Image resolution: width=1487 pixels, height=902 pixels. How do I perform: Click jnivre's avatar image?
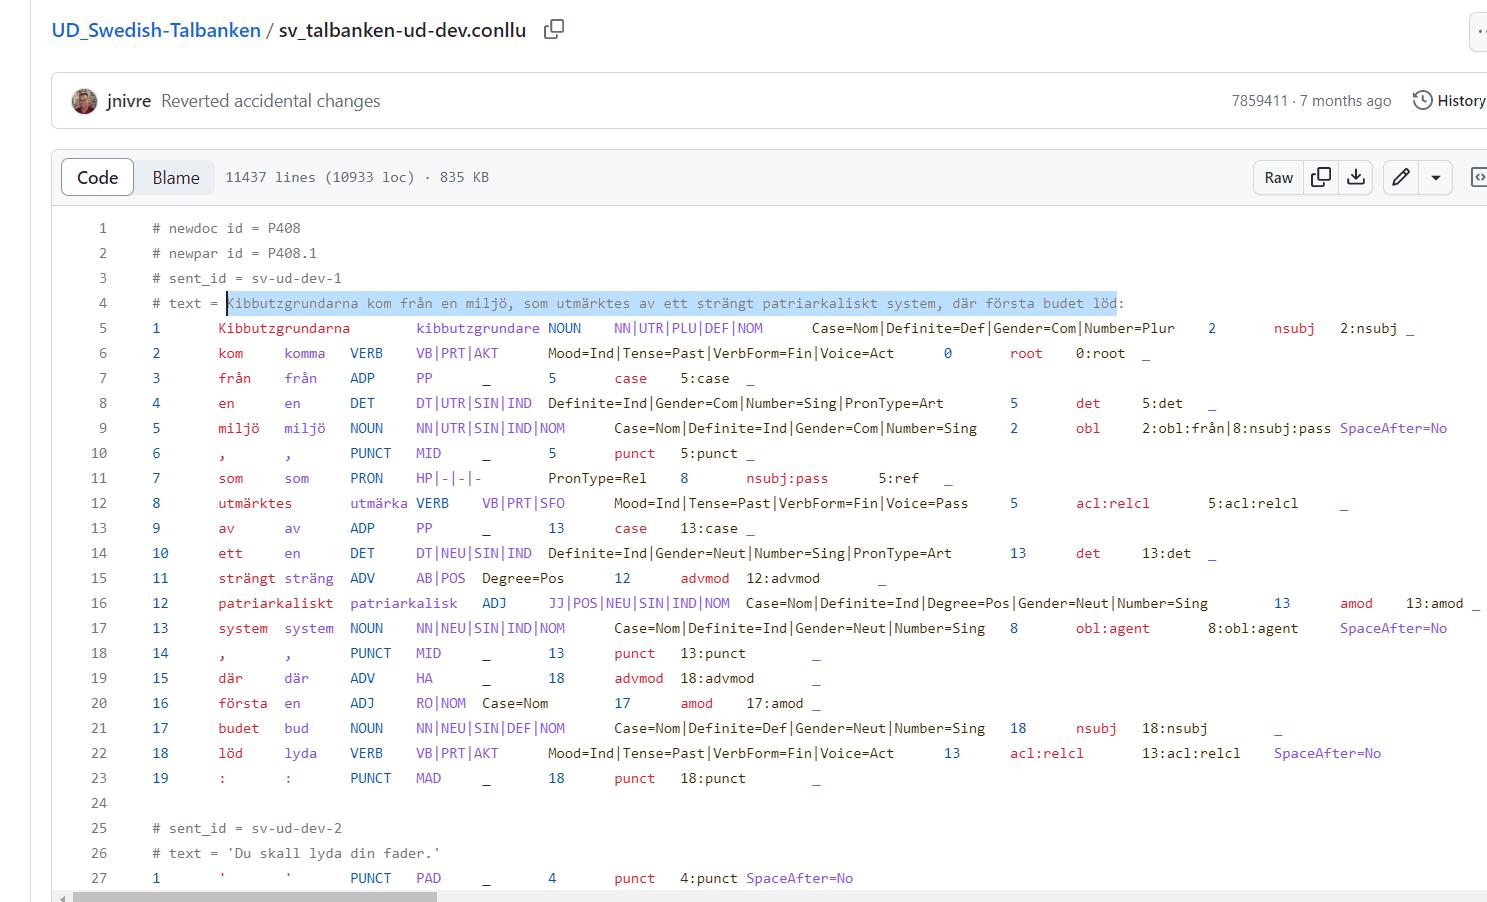tap(85, 101)
